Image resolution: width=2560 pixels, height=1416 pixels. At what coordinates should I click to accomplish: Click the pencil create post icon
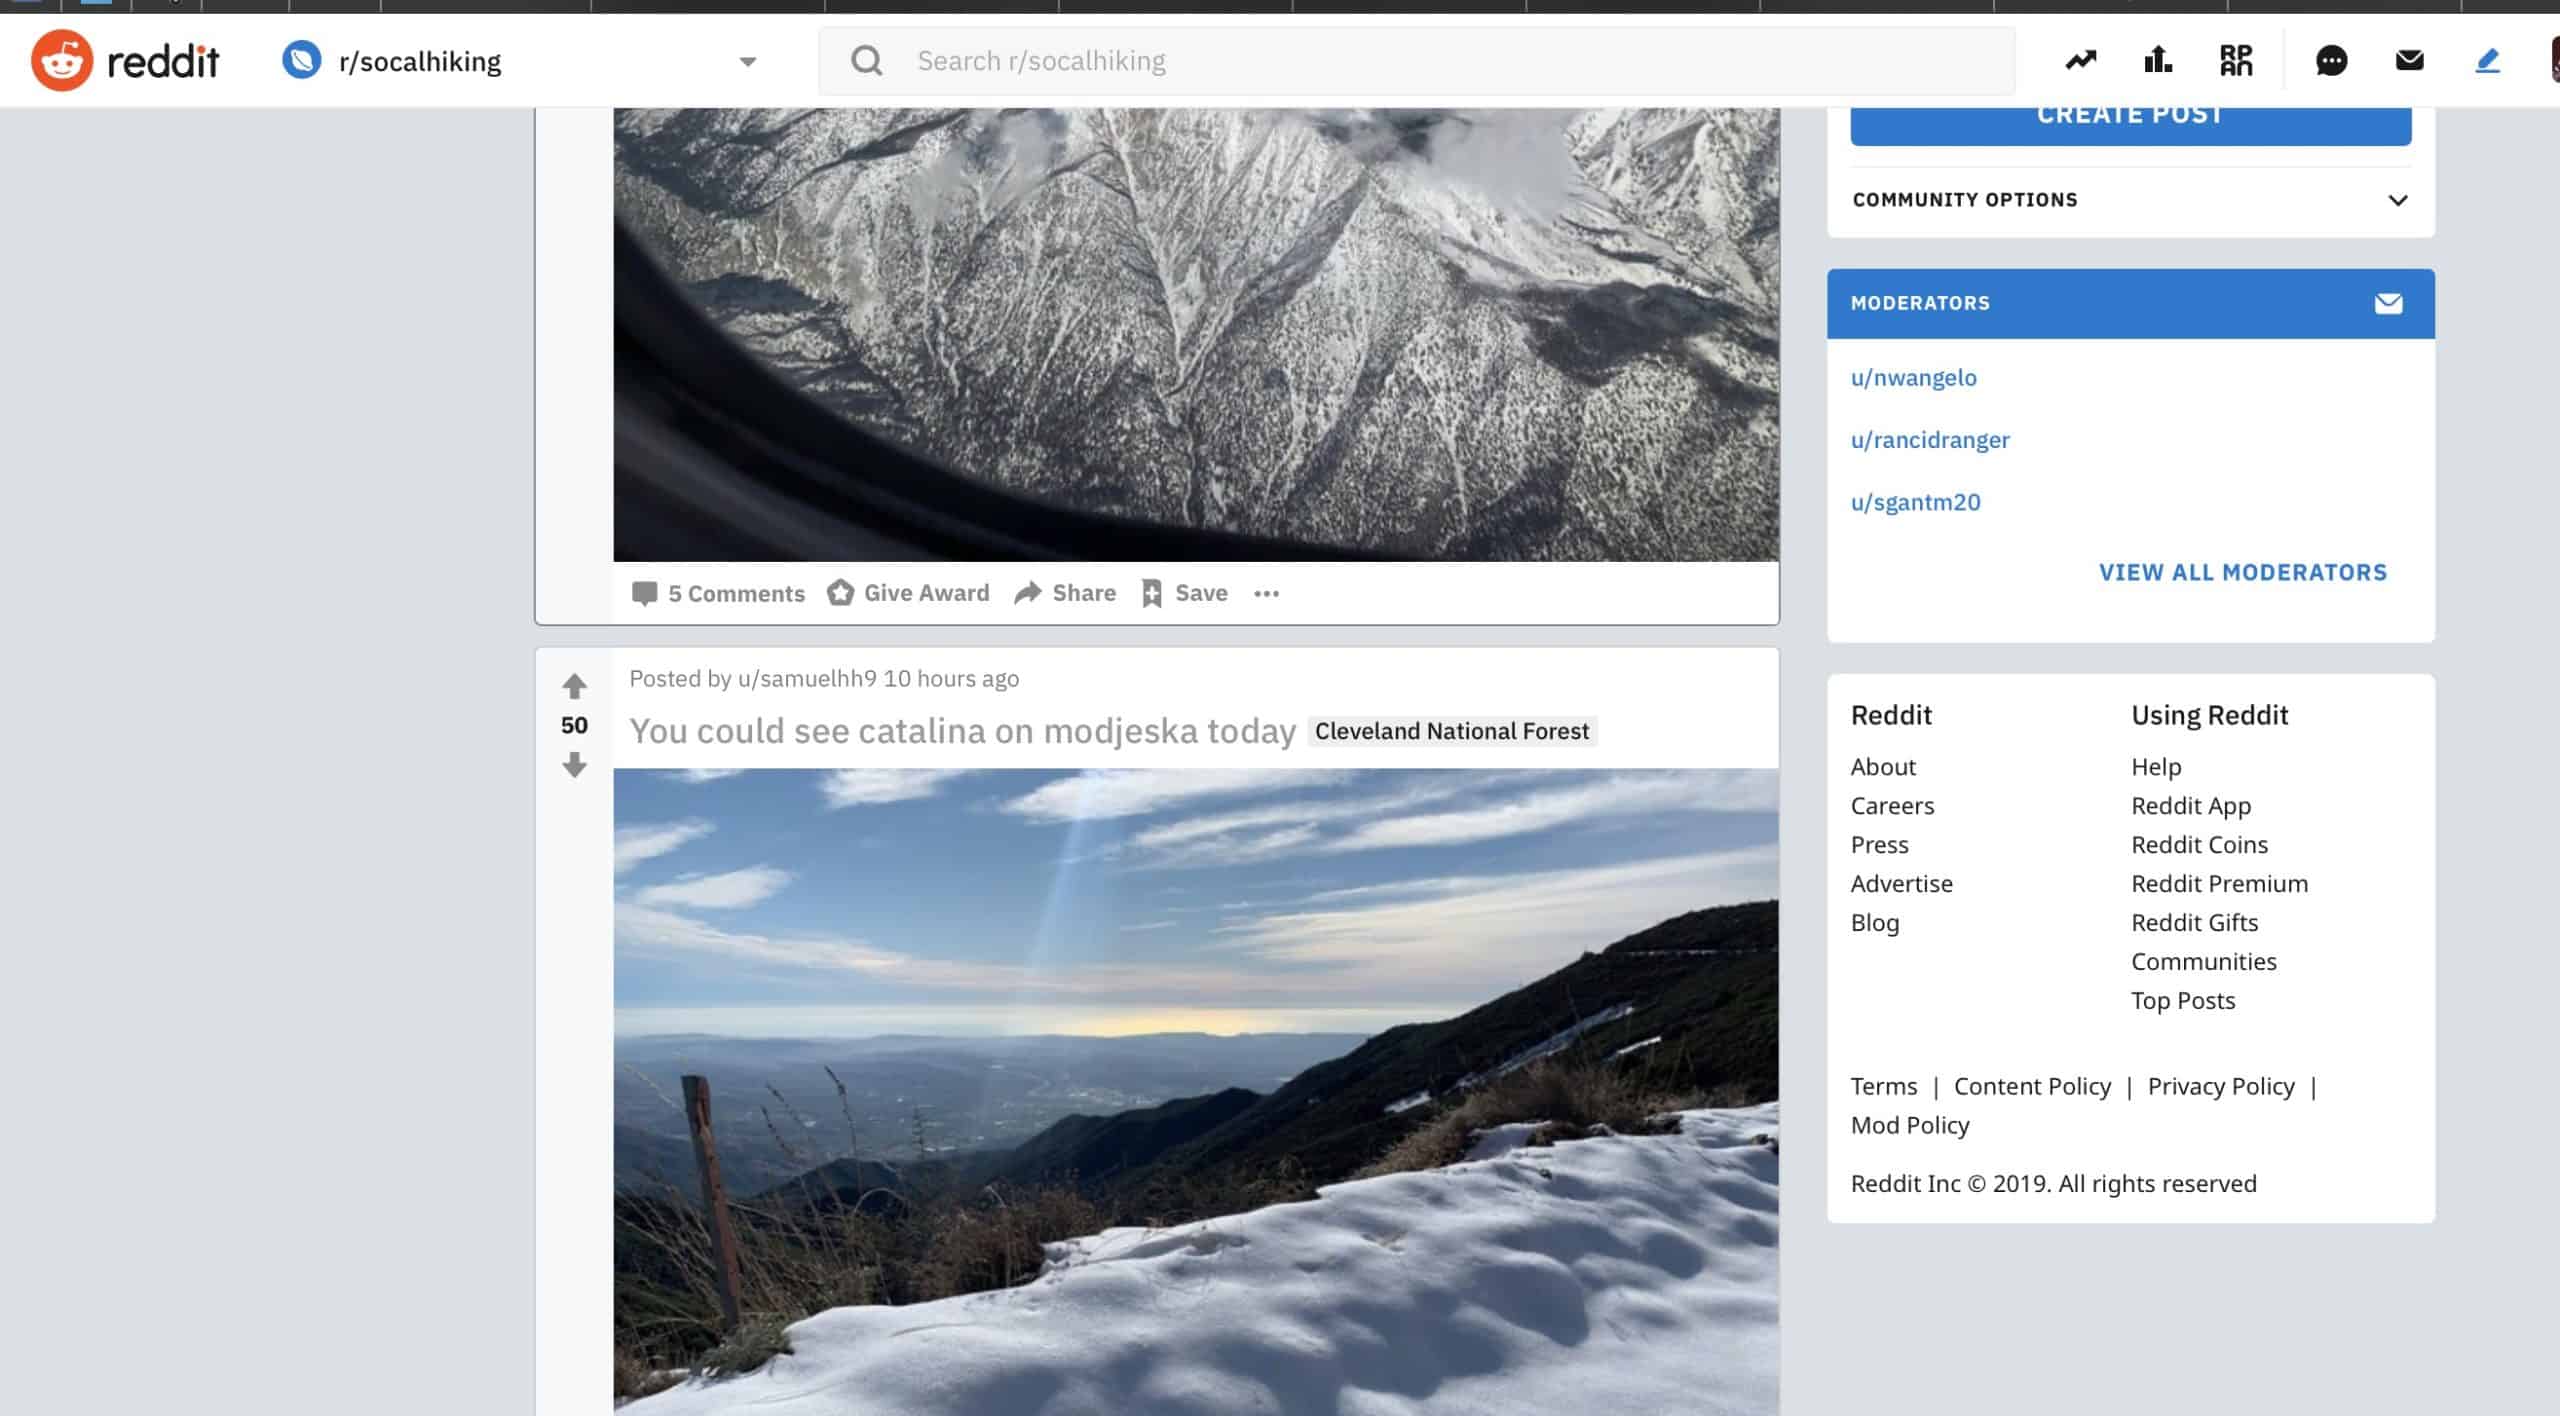[2487, 61]
